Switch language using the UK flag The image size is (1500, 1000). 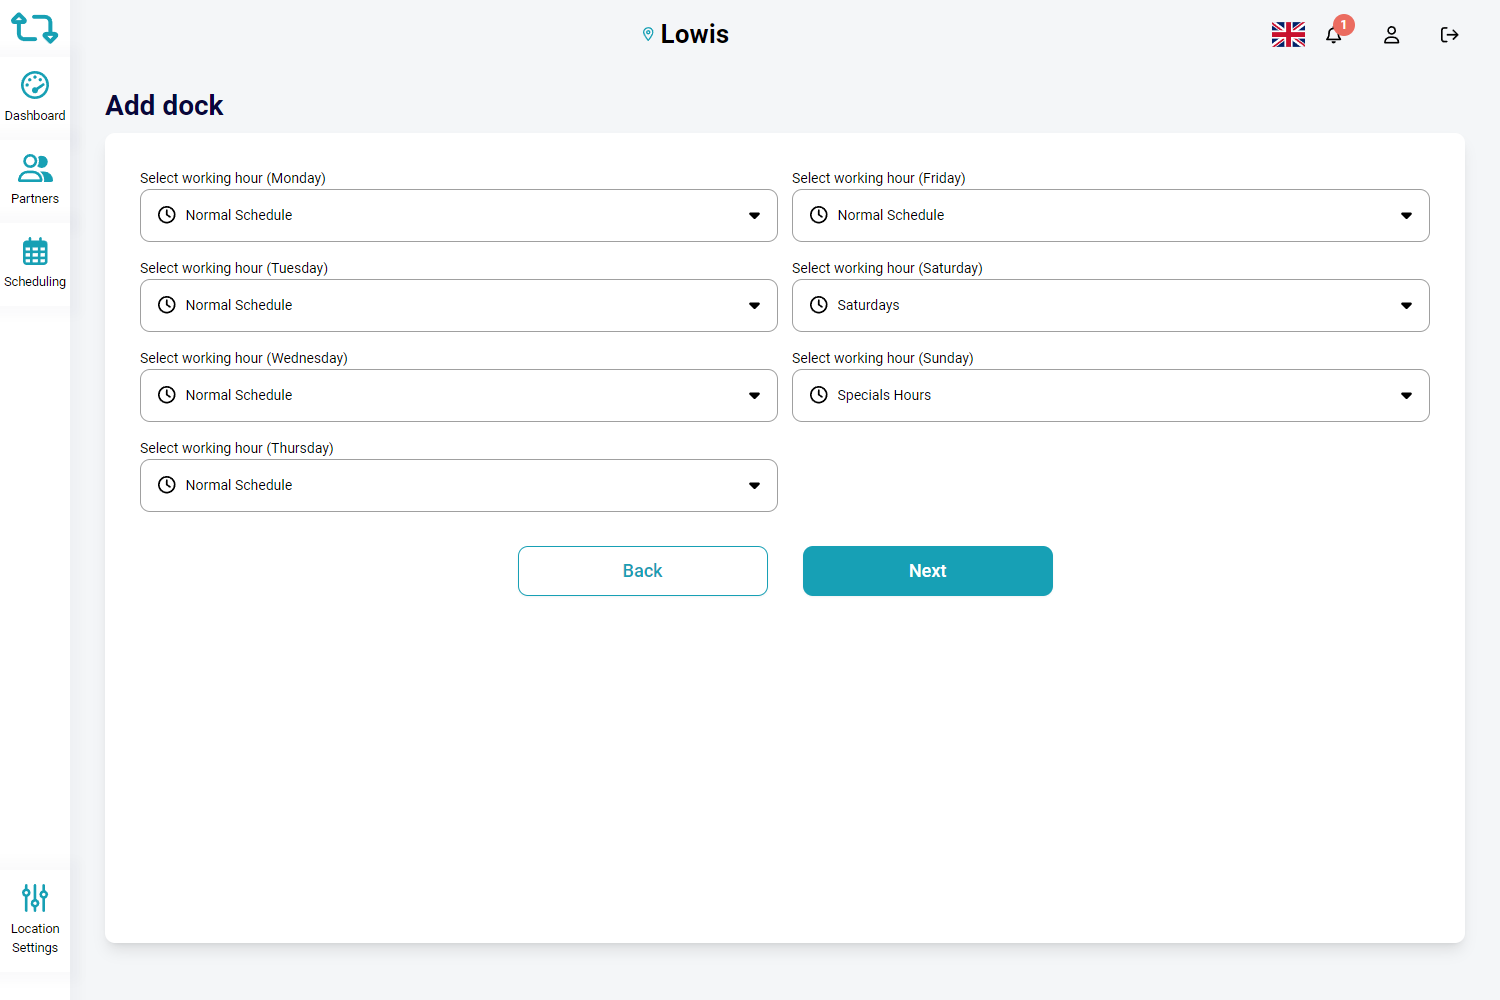1288,35
